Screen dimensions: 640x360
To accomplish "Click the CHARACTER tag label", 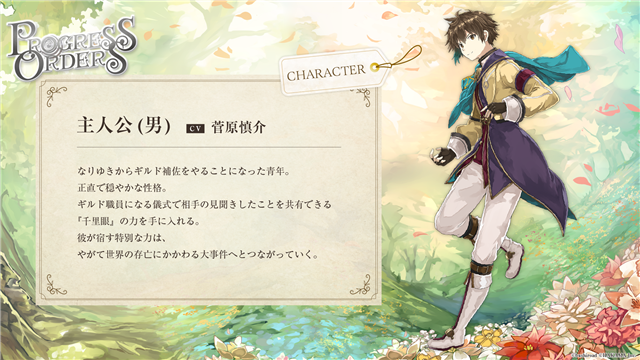I will (x=326, y=73).
